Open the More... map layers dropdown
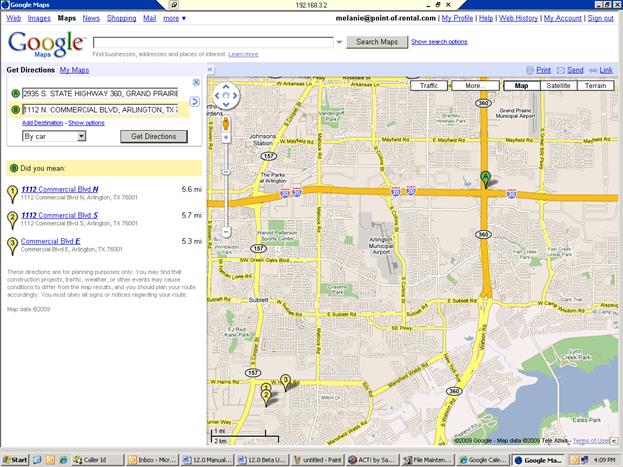 (475, 85)
